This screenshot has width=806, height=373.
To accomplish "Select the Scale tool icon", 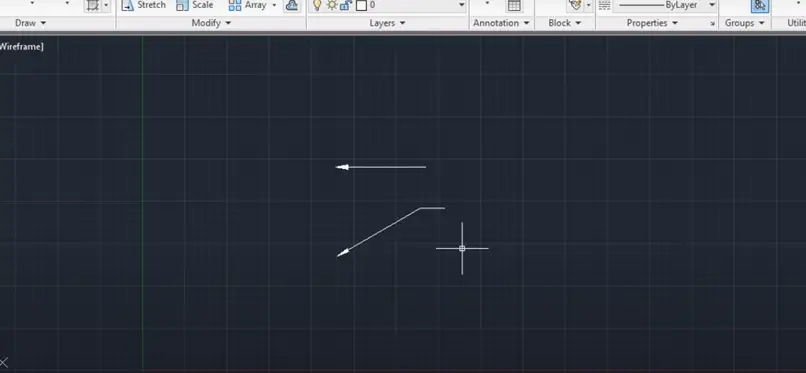I will click(182, 5).
